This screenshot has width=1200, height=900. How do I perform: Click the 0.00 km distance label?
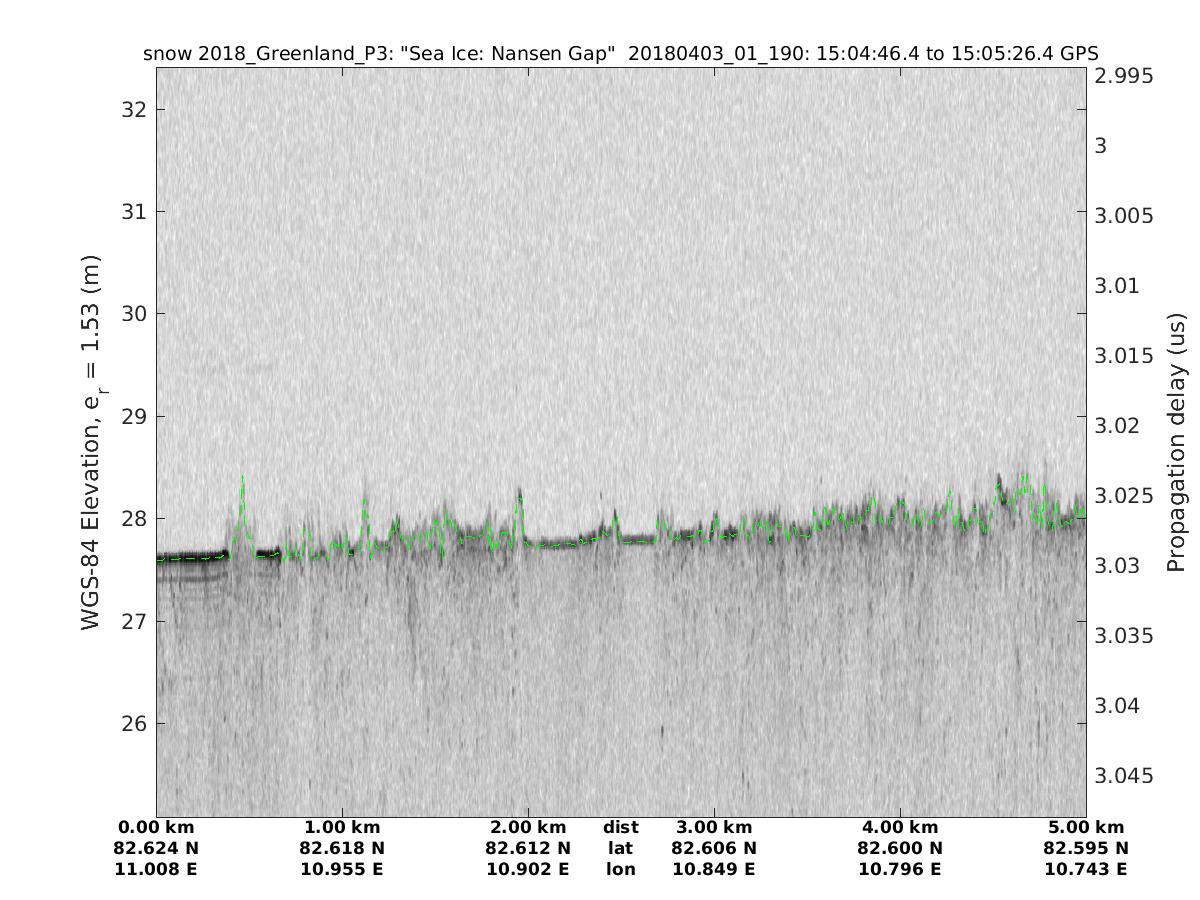point(156,827)
